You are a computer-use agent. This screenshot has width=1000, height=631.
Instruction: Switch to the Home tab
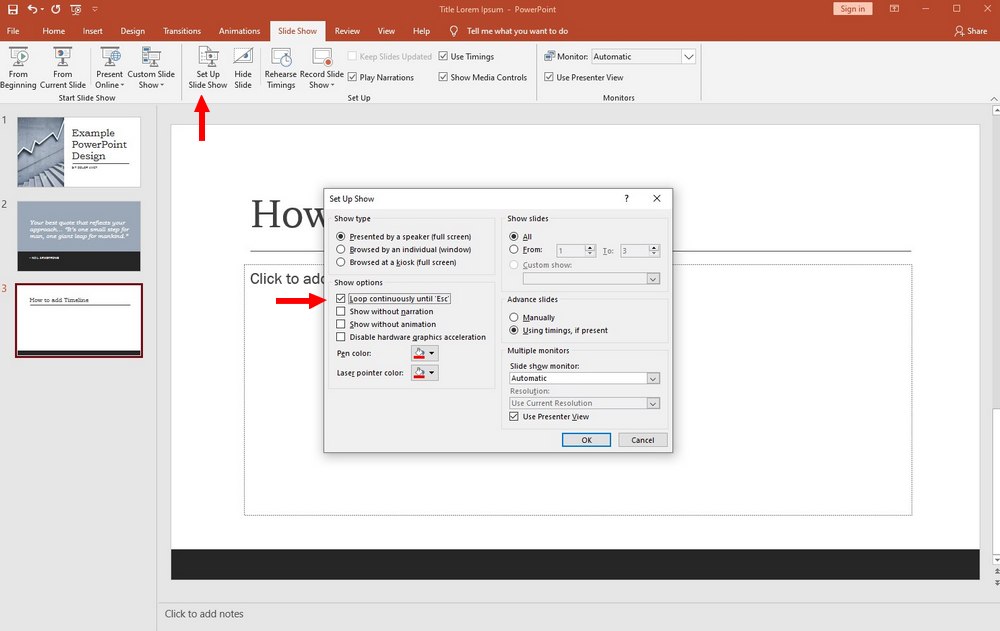pyautogui.click(x=54, y=31)
